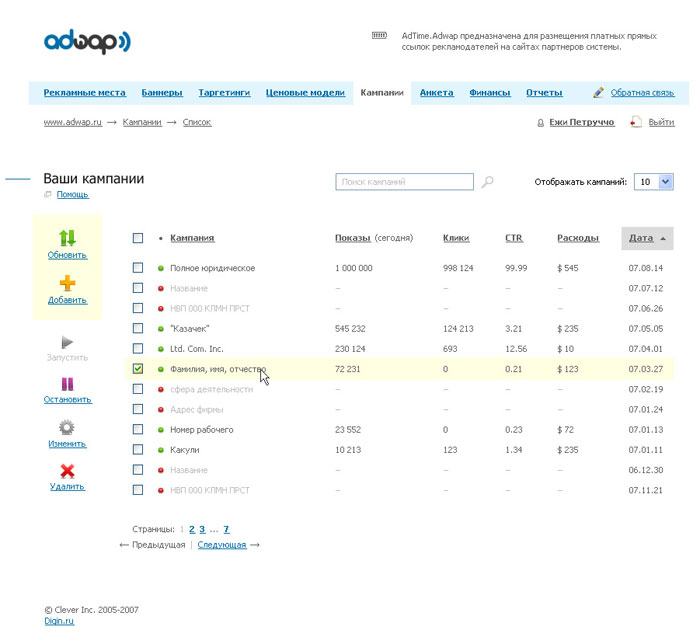Check the "Полное юридическое" campaign checkbox
The height and width of the screenshot is (644, 700).
point(138,268)
